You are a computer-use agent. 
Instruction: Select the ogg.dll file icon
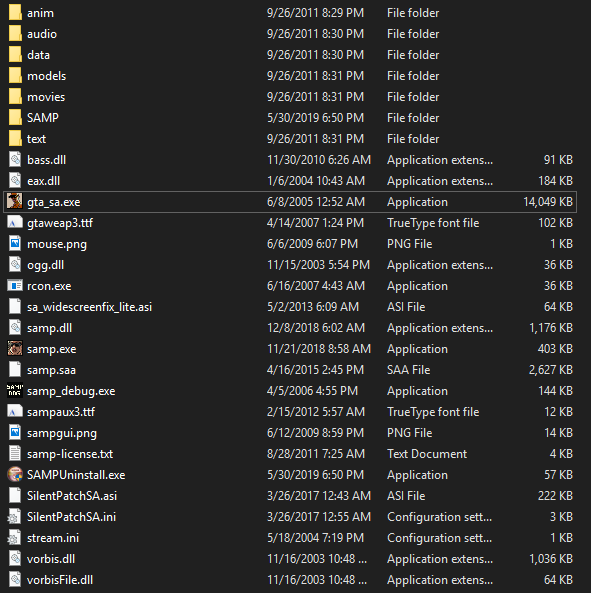pos(15,264)
